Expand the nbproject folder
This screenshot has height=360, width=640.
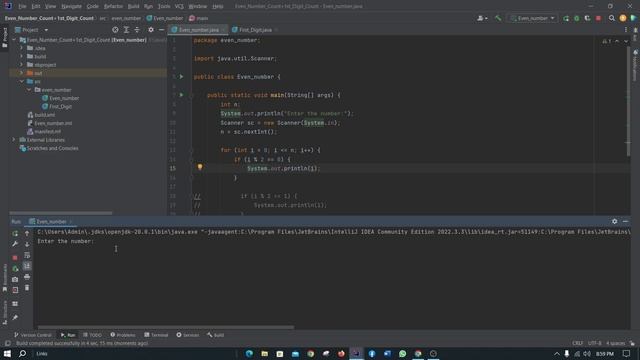pos(21,64)
